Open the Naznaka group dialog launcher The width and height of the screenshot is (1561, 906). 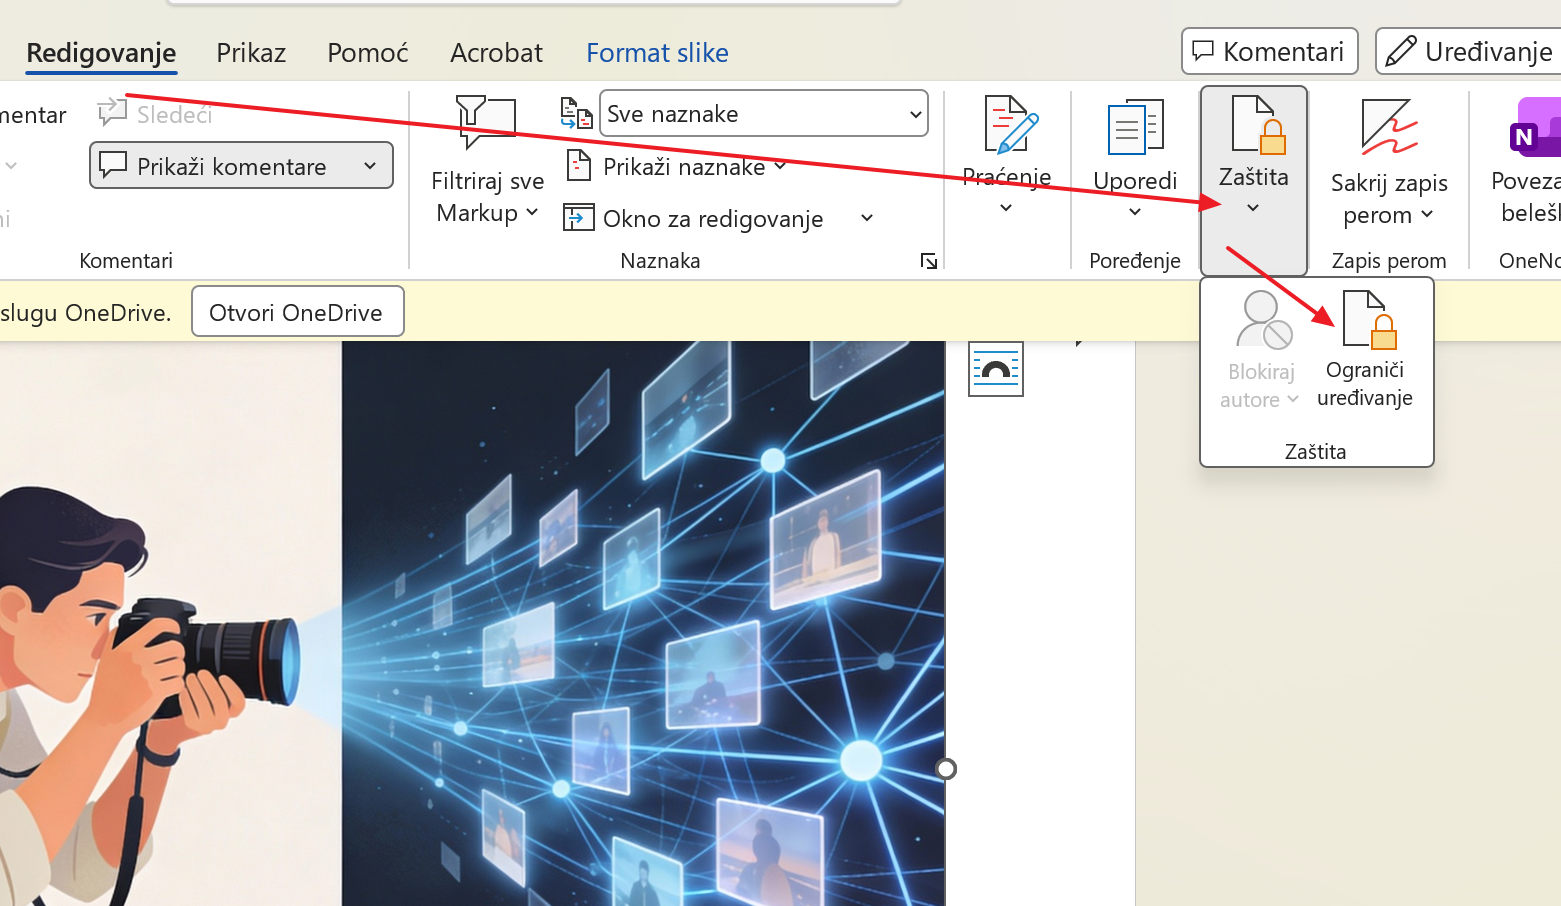[928, 261]
